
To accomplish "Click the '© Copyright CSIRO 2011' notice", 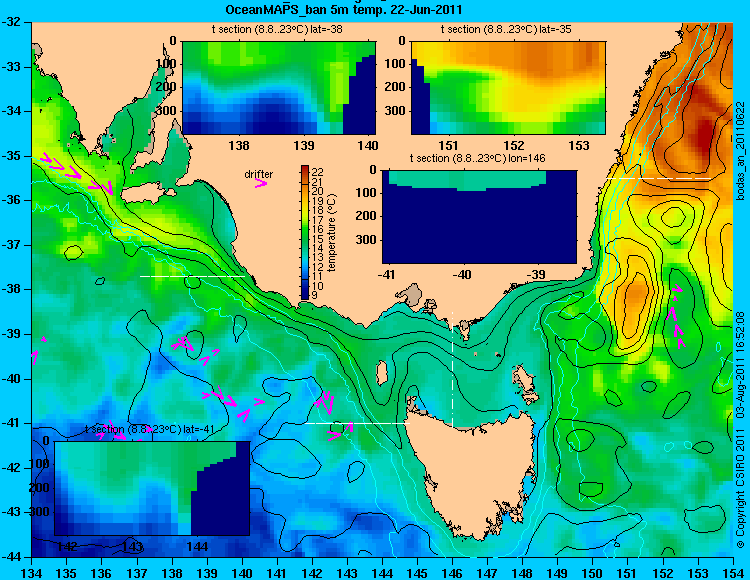I will point(740,486).
